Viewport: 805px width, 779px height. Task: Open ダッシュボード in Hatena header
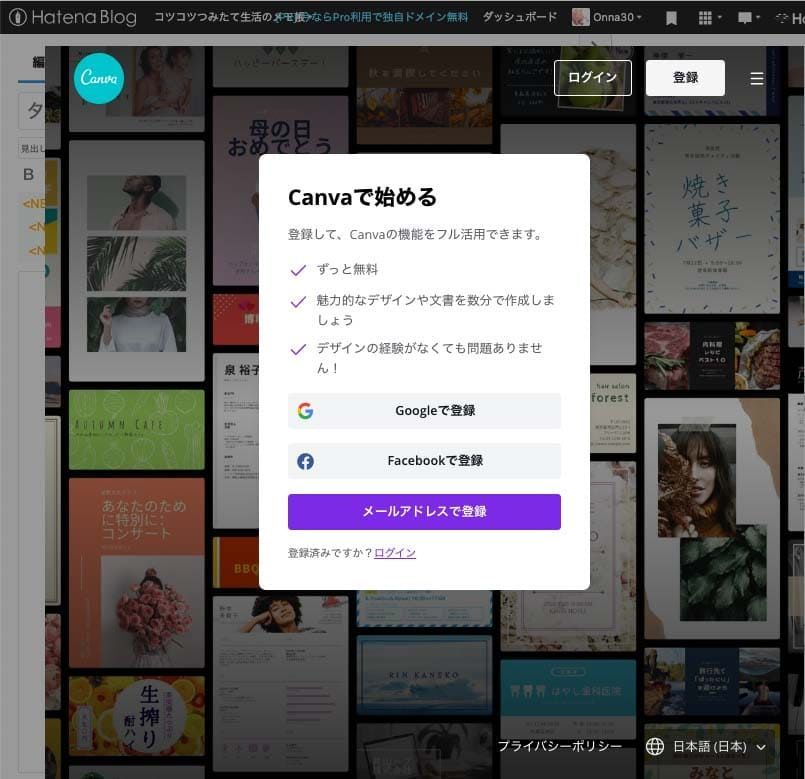pyautogui.click(x=520, y=17)
